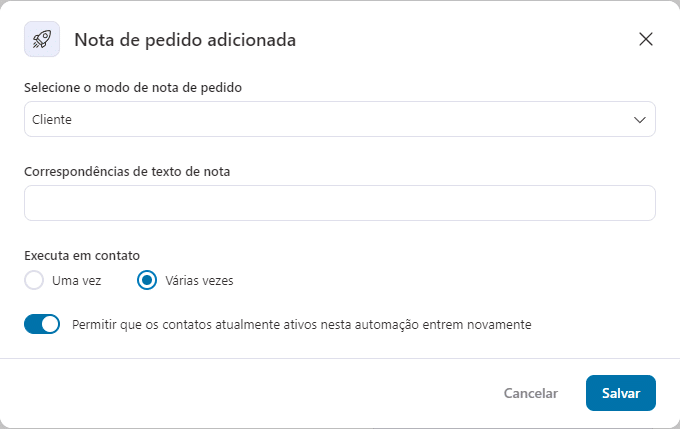Click the 'Correspondências de texto de nota' label

[x=127, y=171]
